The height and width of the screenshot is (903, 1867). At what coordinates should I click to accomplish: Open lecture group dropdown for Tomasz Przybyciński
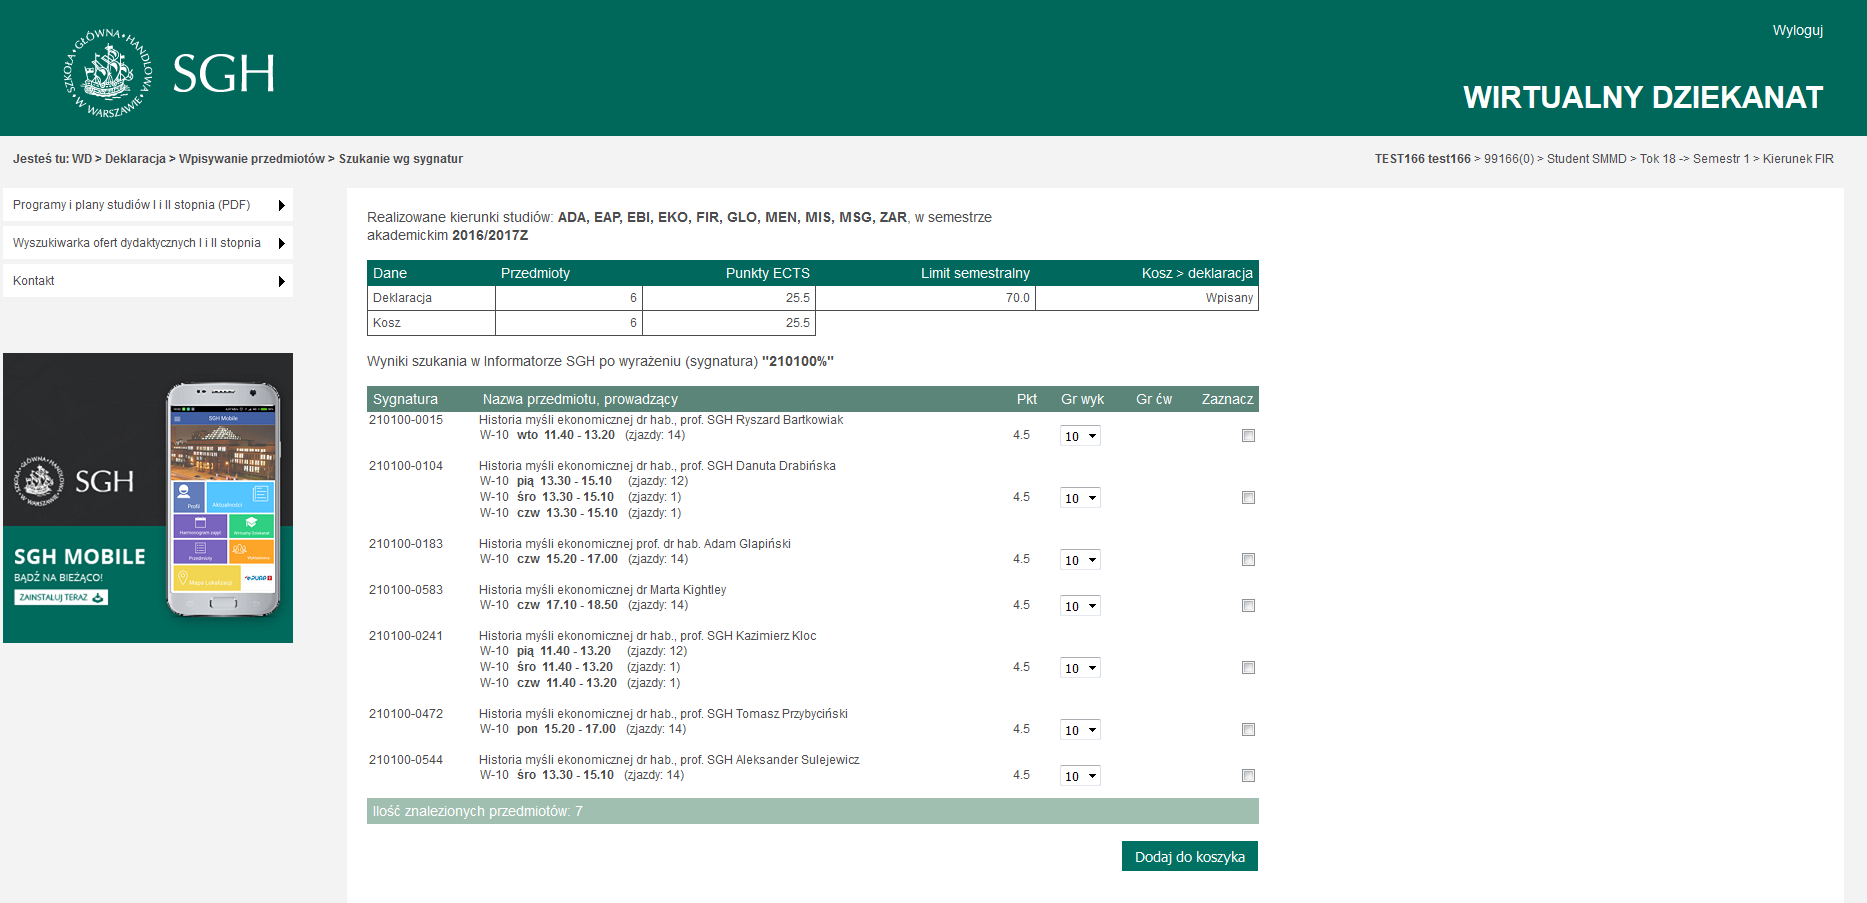coord(1080,730)
